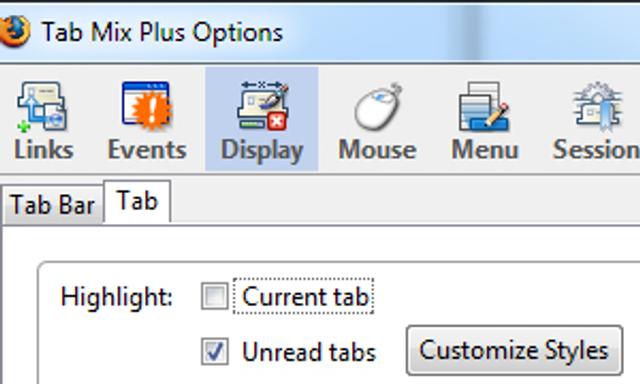Open the Mouse settings icon
This screenshot has width=640, height=384.
(378, 107)
